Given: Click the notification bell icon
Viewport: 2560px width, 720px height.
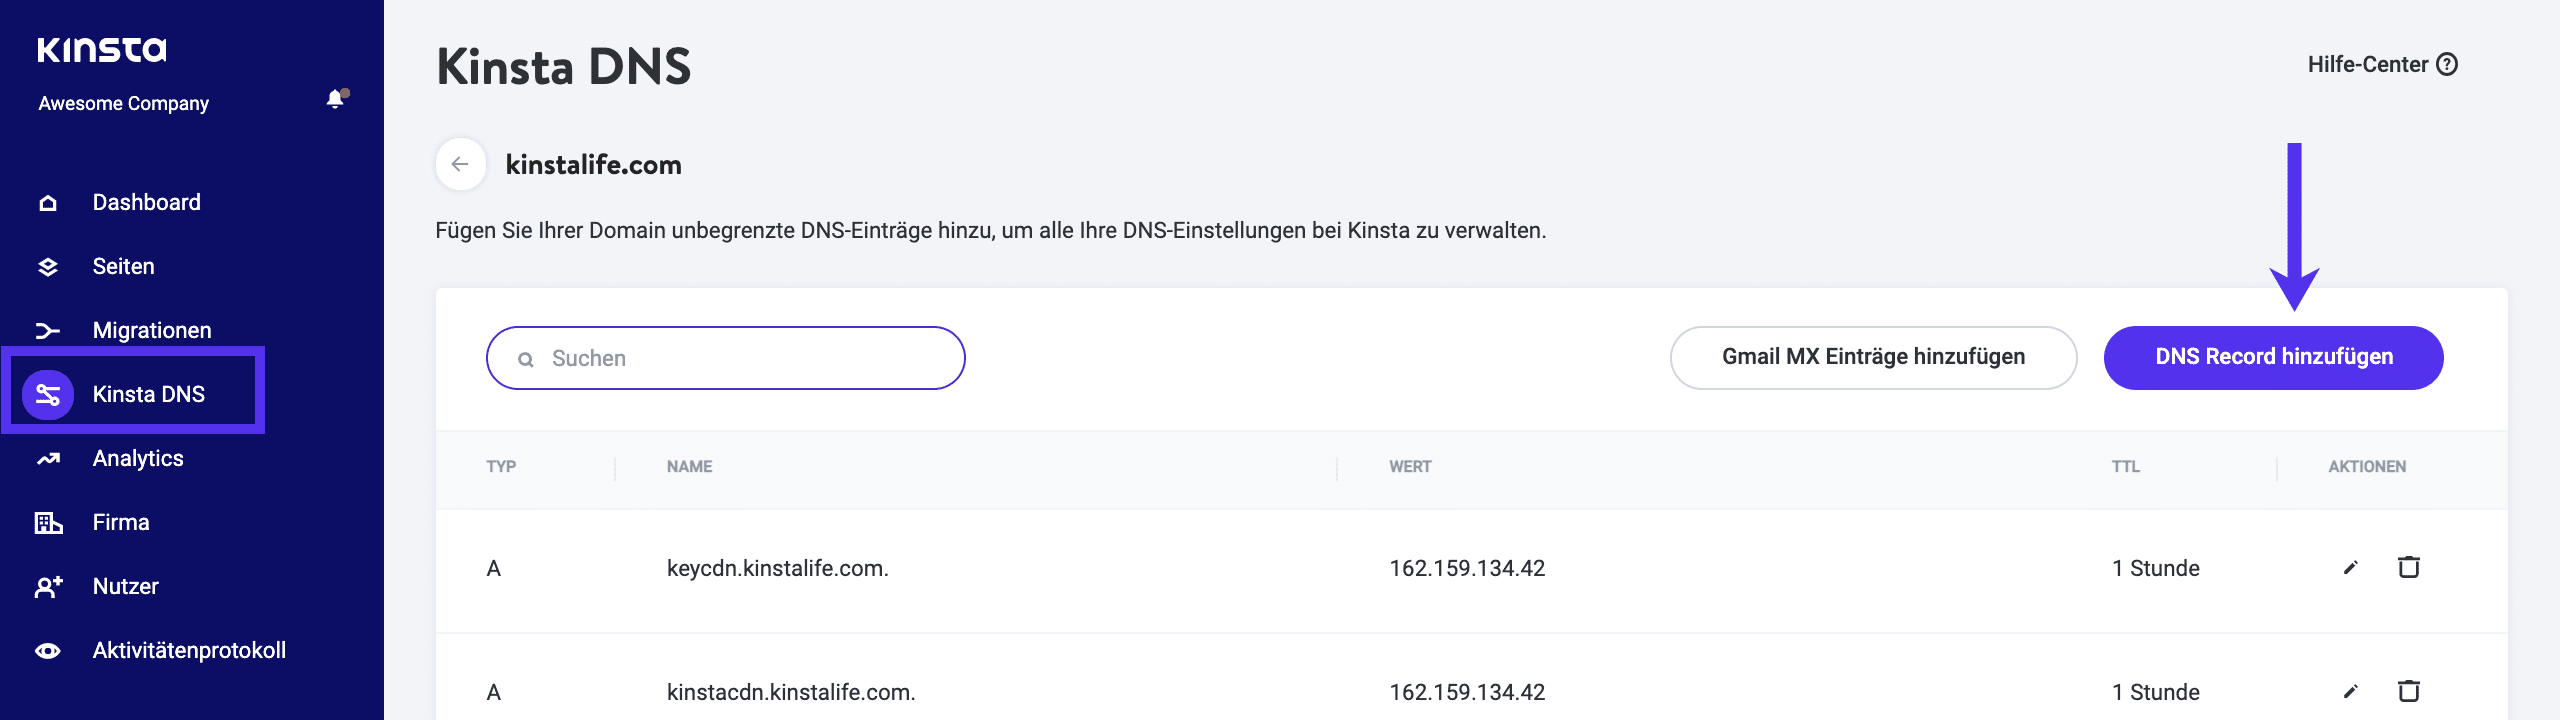Looking at the screenshot, I should point(333,100).
